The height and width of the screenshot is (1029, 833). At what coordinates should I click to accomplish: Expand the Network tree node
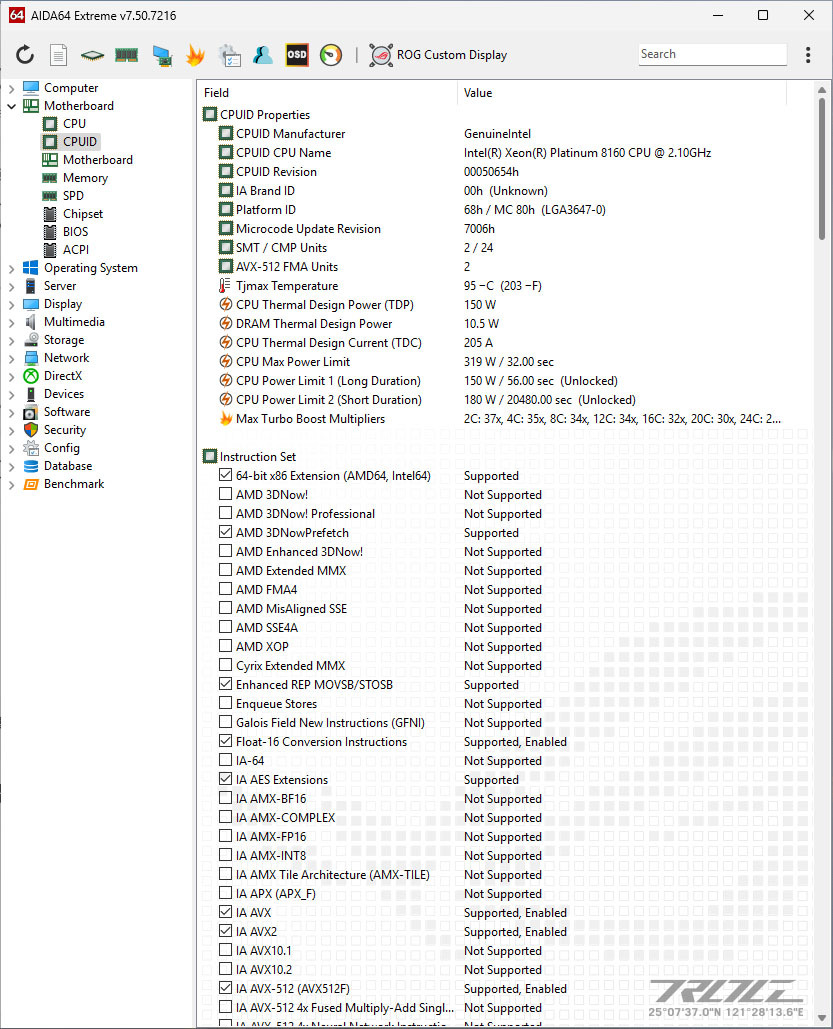[11, 358]
